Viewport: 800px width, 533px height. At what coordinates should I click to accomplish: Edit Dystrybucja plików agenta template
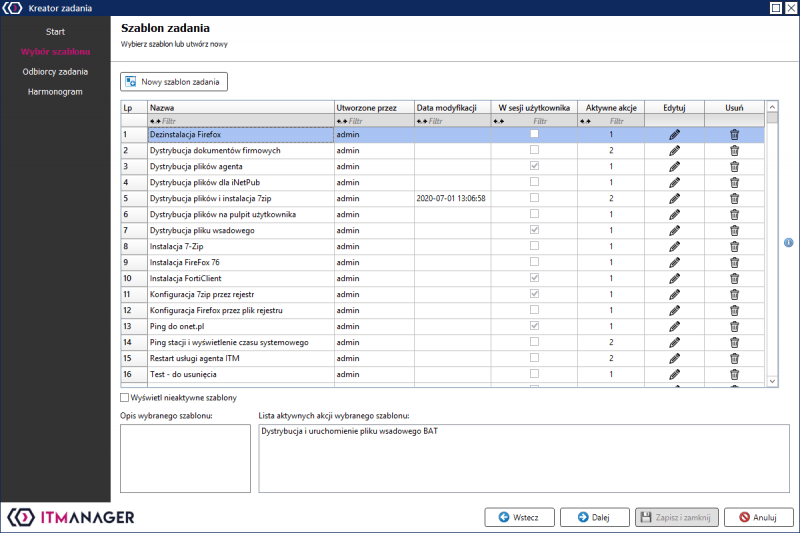coord(674,166)
